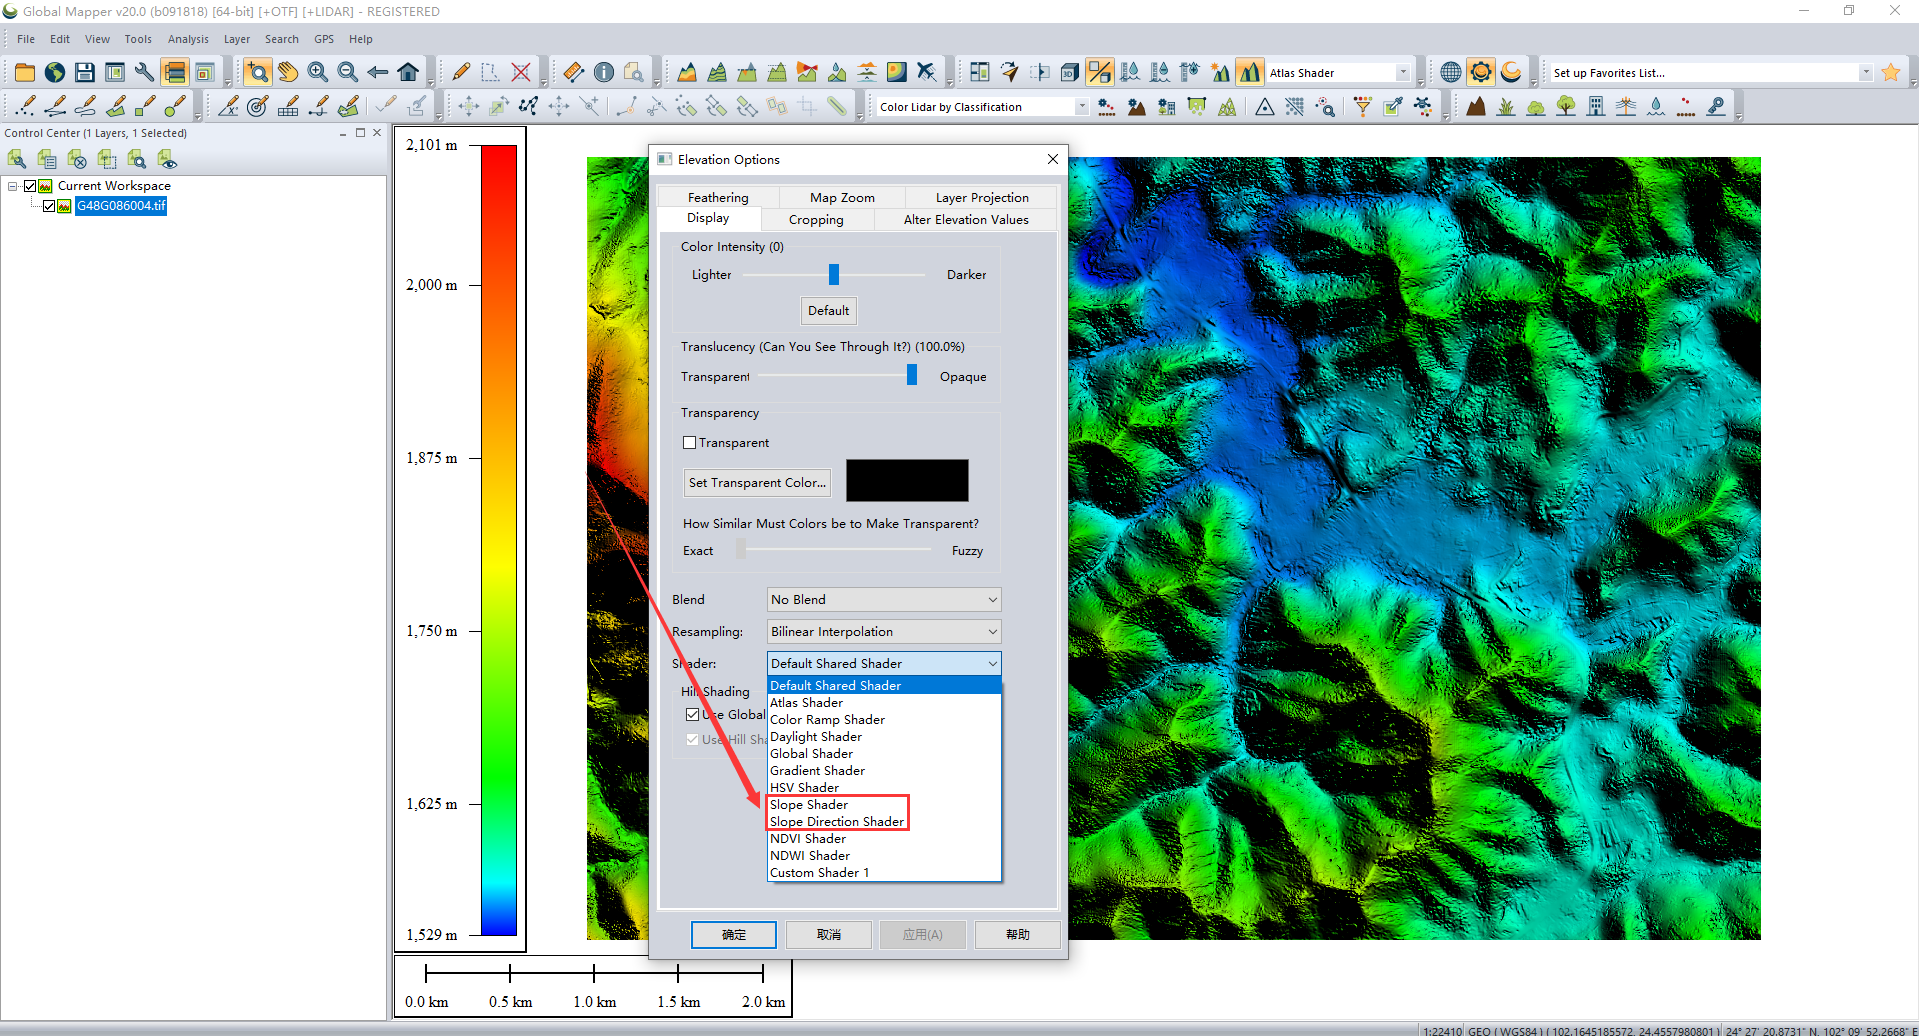
Task: Click the globe online data icon
Action: pyautogui.click(x=55, y=72)
